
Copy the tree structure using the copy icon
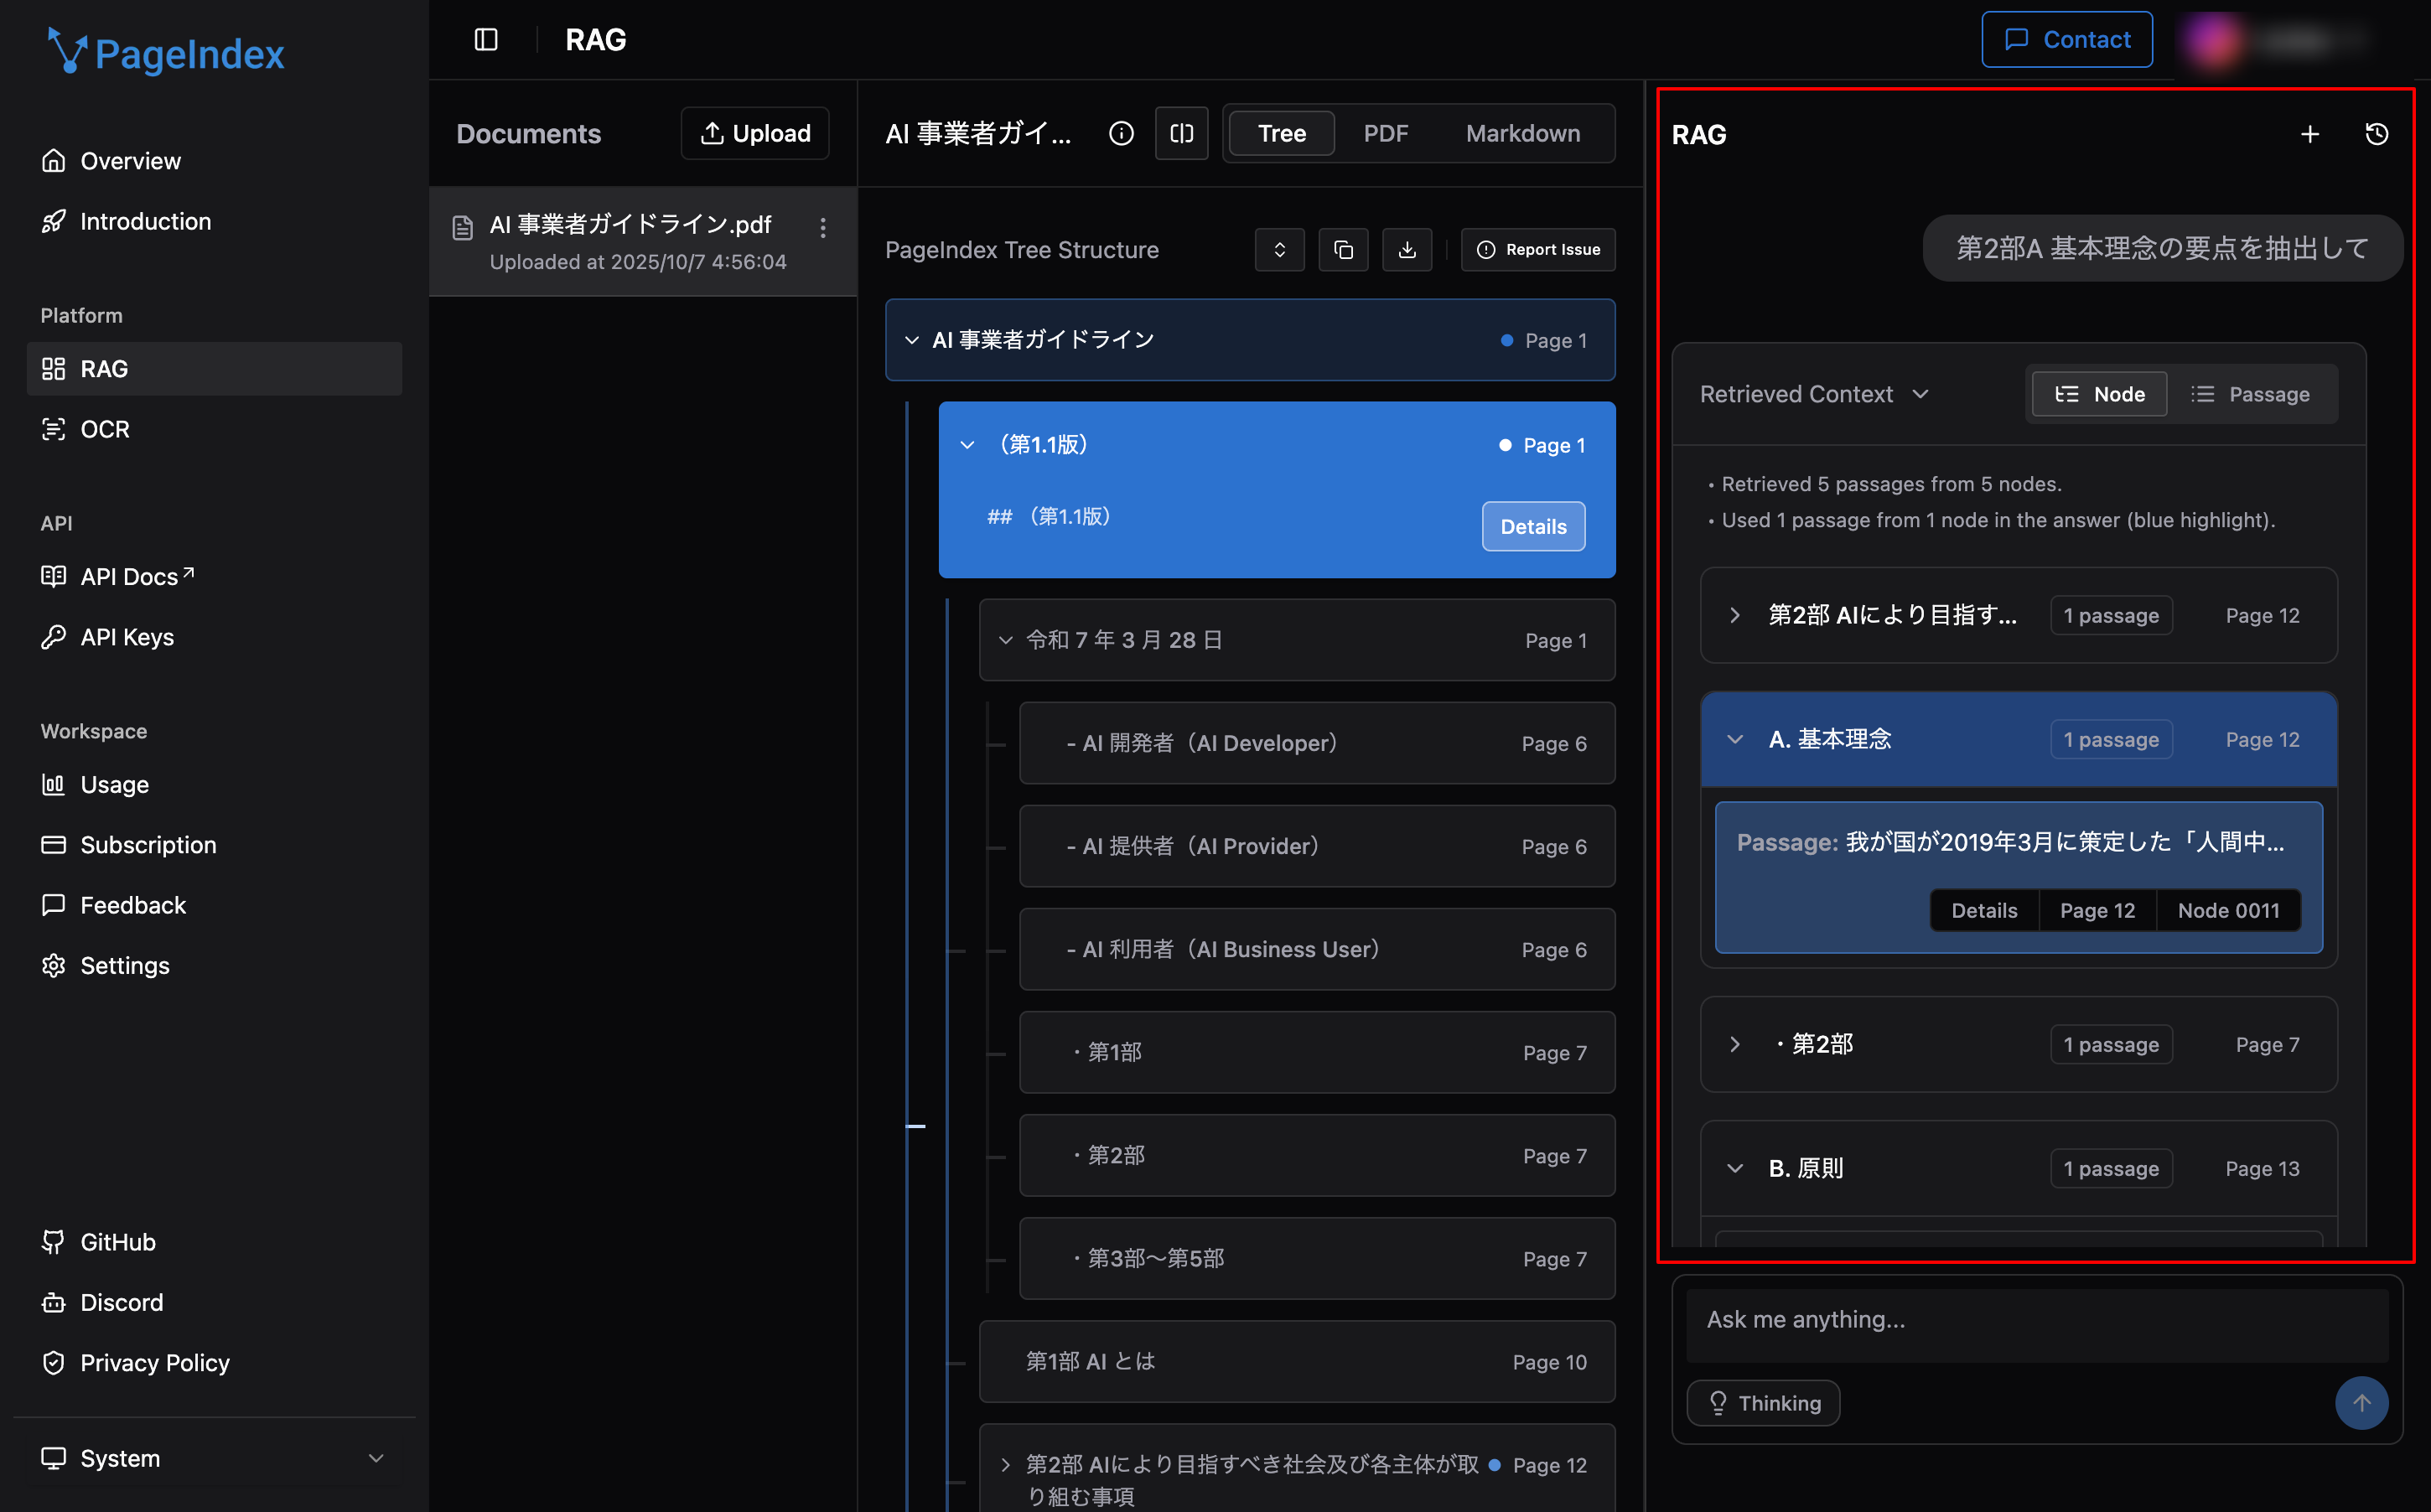pos(1343,250)
